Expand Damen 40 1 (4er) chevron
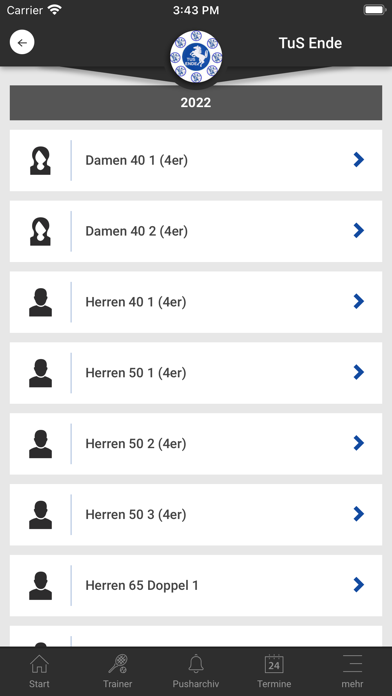This screenshot has width=392, height=696. click(x=359, y=160)
